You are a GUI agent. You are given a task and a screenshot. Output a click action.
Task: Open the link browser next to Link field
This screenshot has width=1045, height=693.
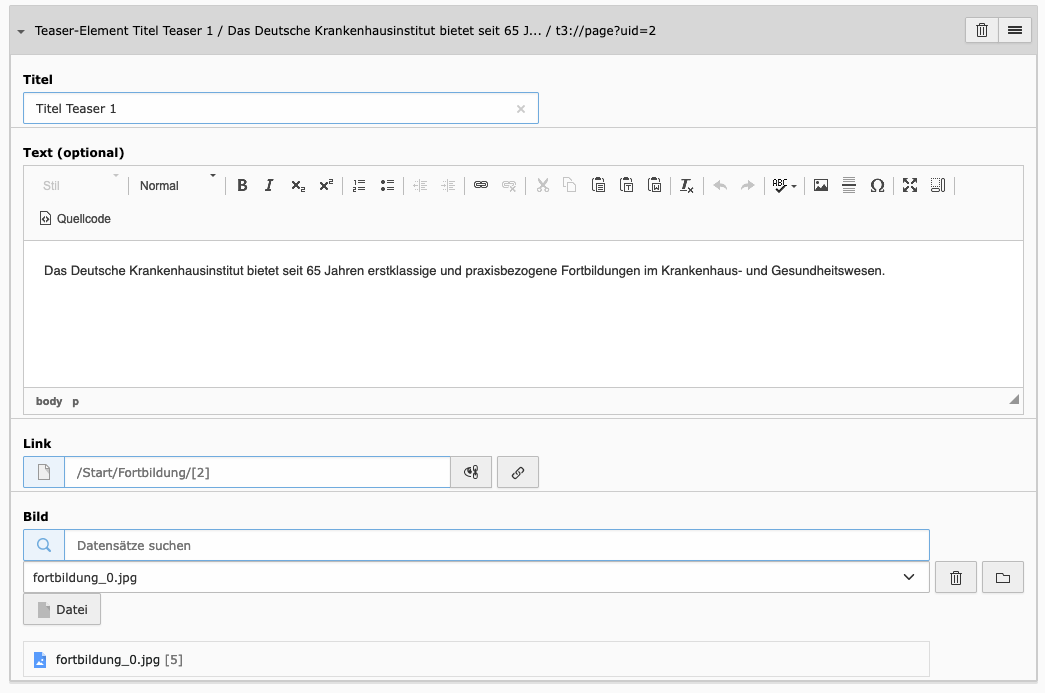tap(517, 473)
